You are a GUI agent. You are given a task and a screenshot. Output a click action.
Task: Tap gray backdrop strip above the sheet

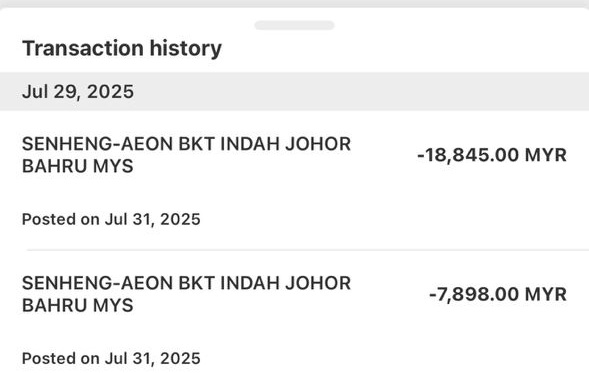(294, 3)
